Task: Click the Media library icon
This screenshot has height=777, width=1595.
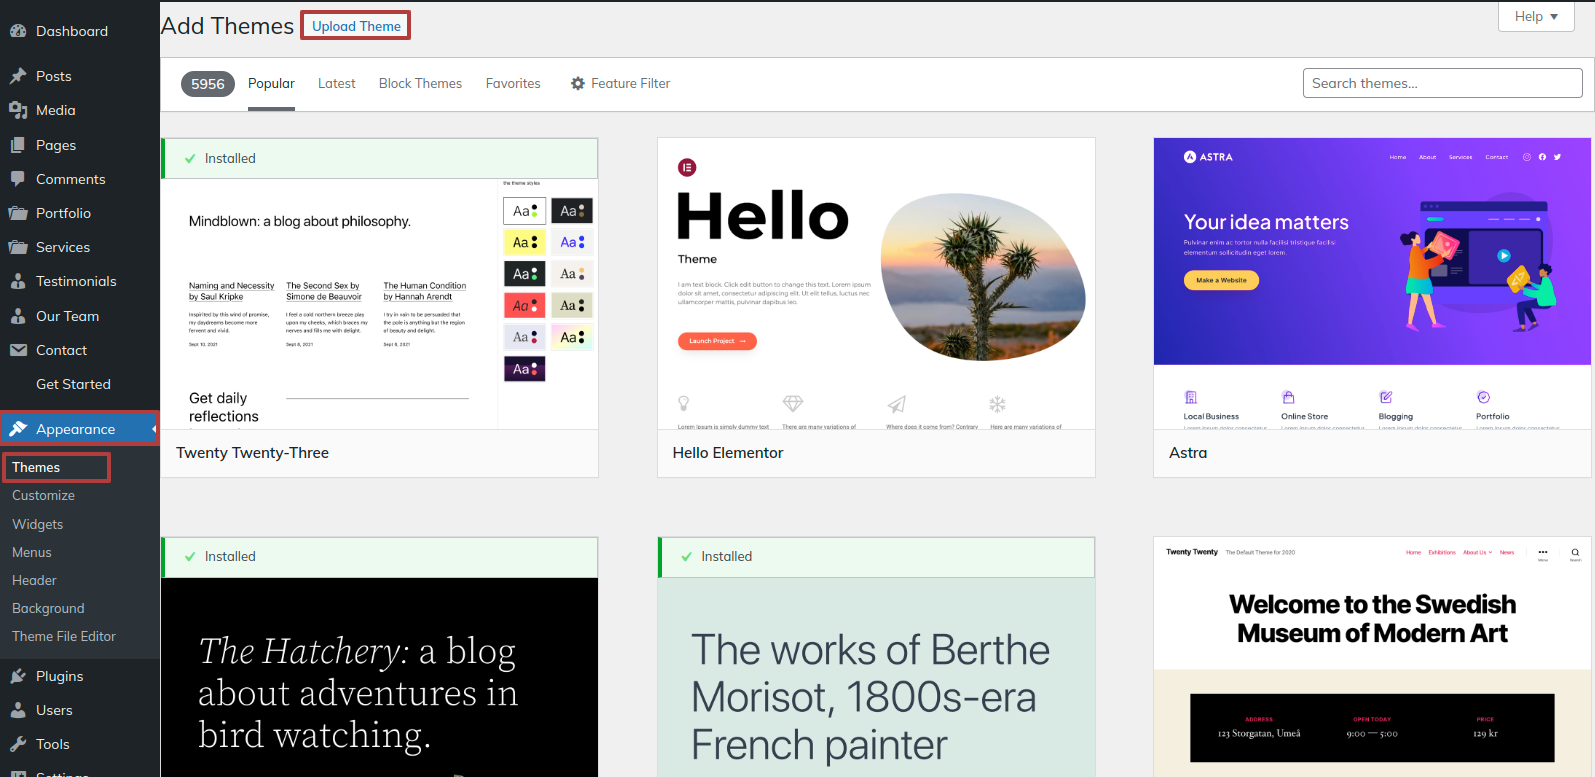Action: click(x=18, y=110)
